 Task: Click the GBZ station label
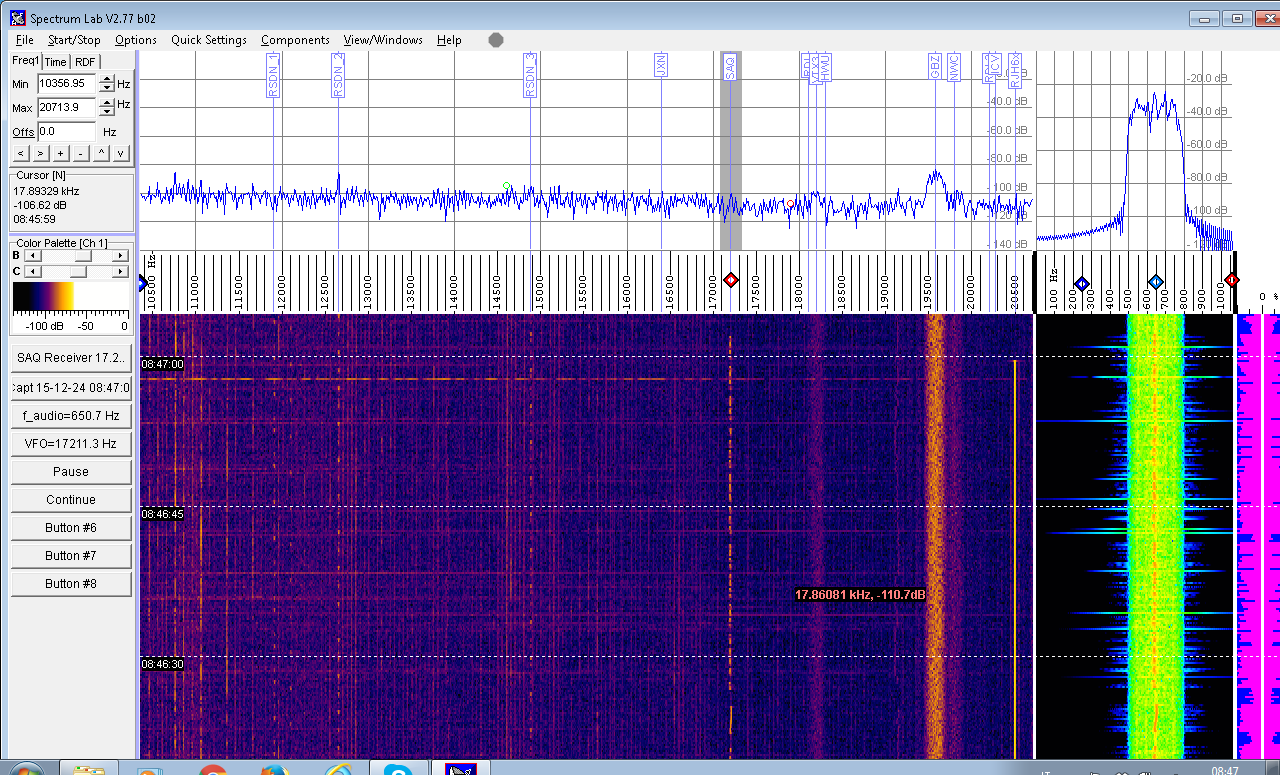coord(935,67)
